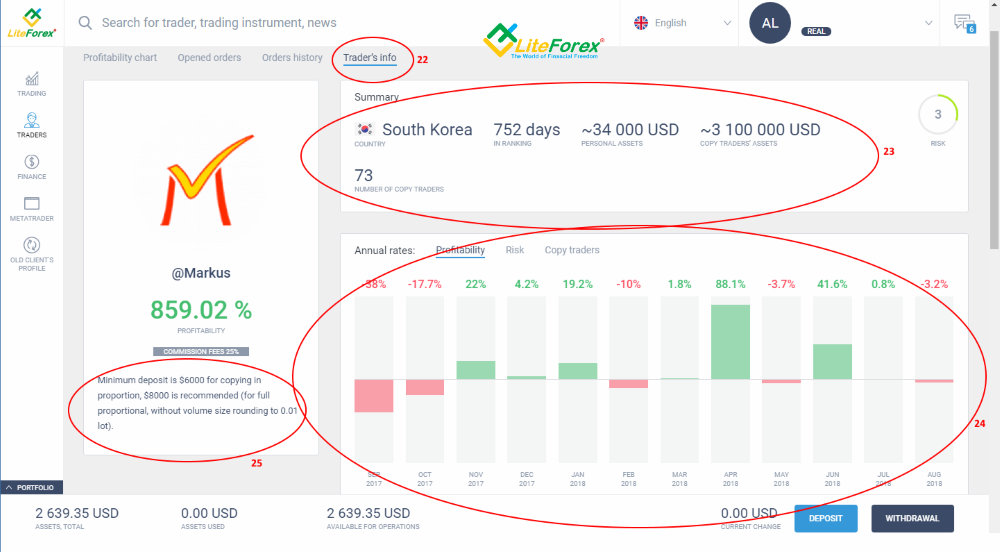Click the 2 639.35 USD assets total value
This screenshot has width=1000, height=552.
(x=77, y=513)
